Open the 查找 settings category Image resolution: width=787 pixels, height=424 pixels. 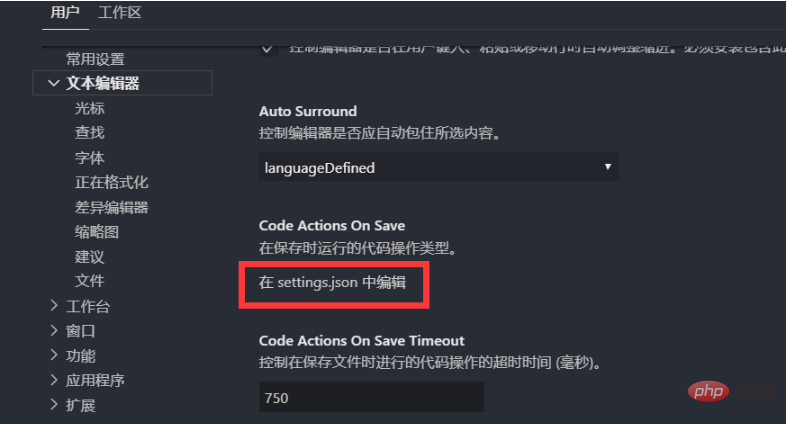tap(89, 132)
